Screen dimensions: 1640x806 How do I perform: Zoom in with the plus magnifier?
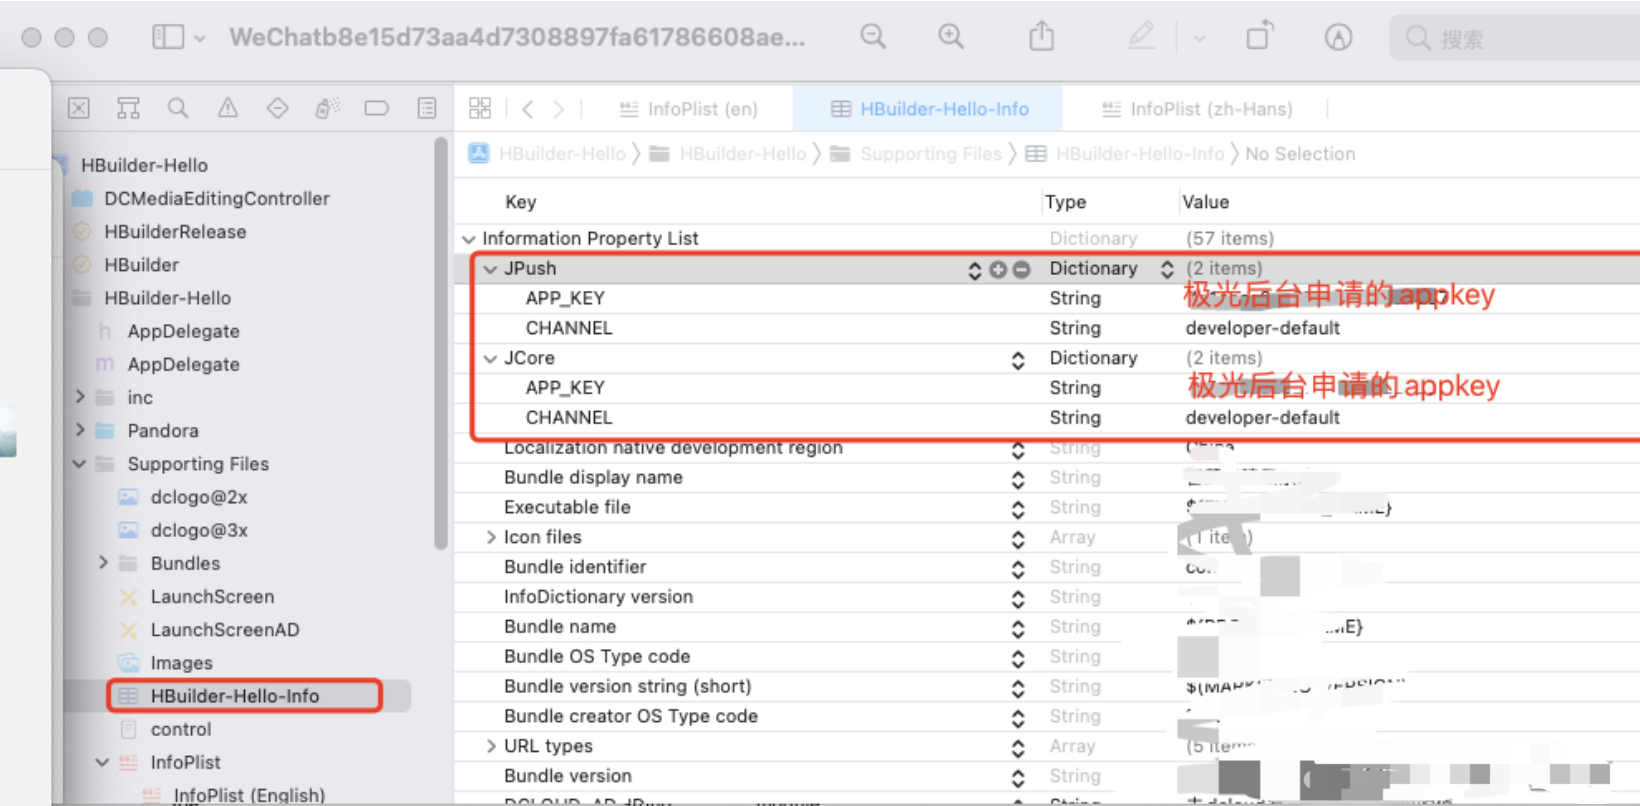951,37
